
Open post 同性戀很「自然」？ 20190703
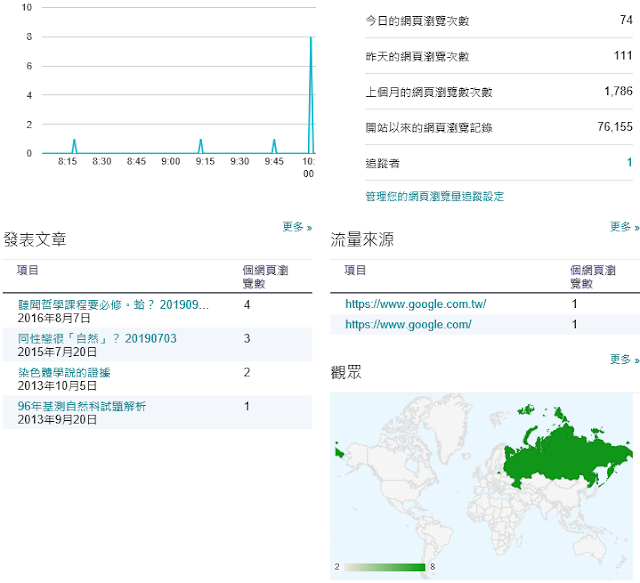coord(97,338)
